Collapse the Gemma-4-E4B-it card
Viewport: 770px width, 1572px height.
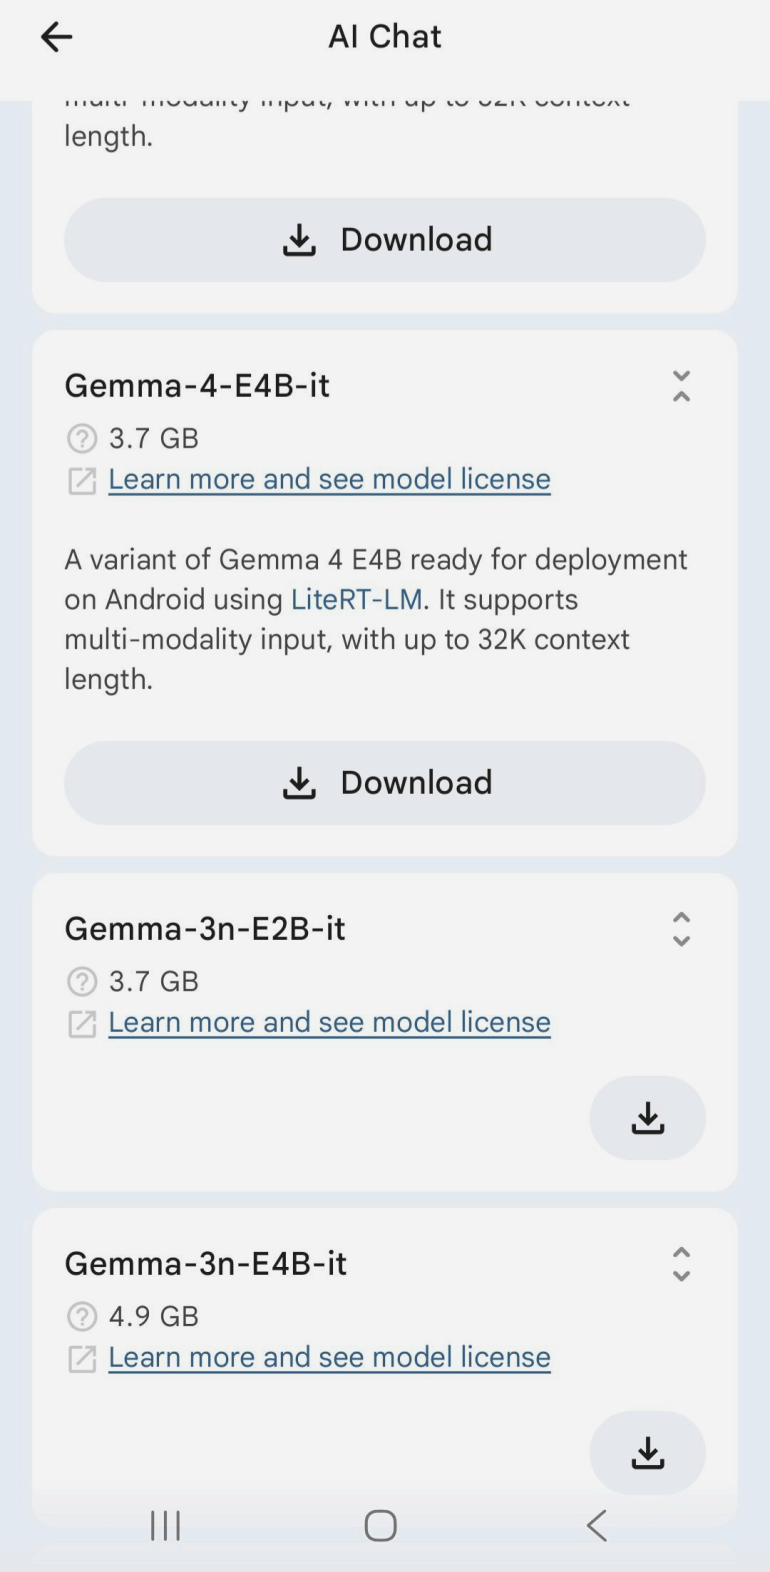click(x=681, y=386)
